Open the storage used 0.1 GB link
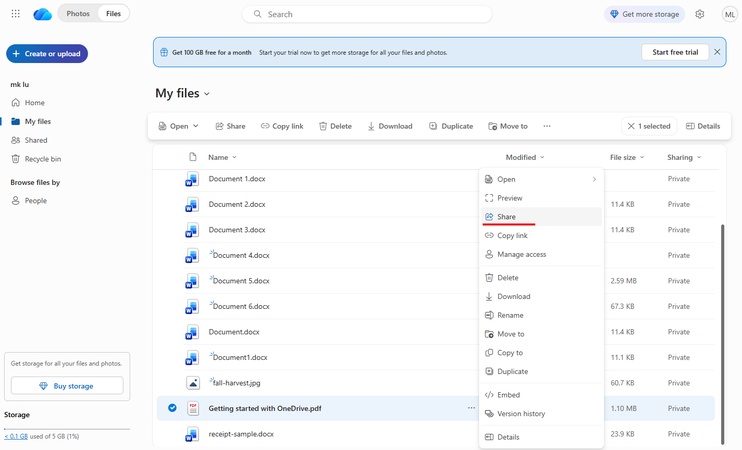Viewport: 742px width, 450px height. pyautogui.click(x=16, y=436)
